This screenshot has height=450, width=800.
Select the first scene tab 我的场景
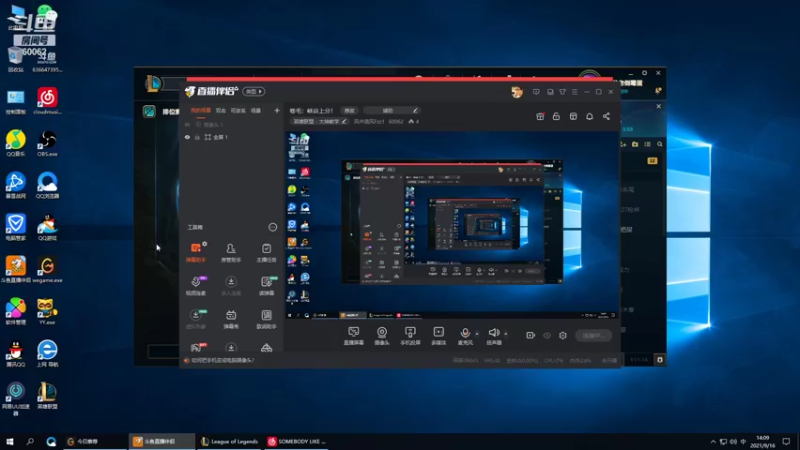point(201,110)
